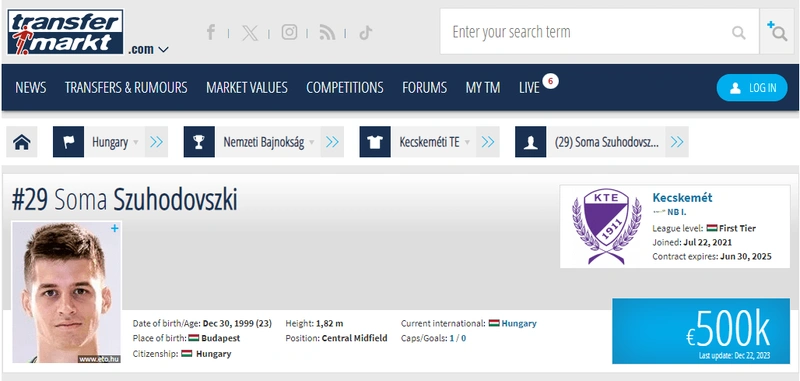
Task: Click Last update: Dec 22, 2023 text
Action: click(x=734, y=355)
